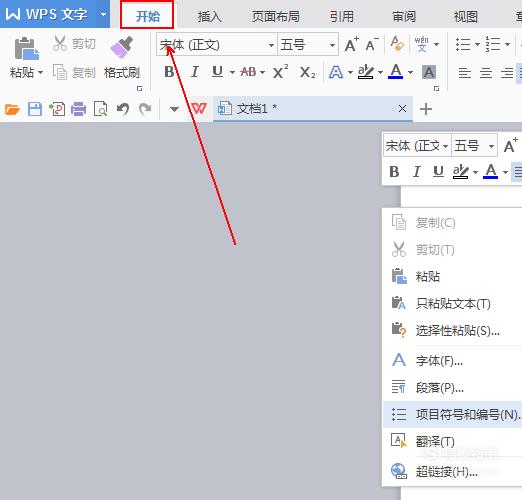Click the clear formatting eraser icon
Screen dimensions: 522x500
(397, 44)
